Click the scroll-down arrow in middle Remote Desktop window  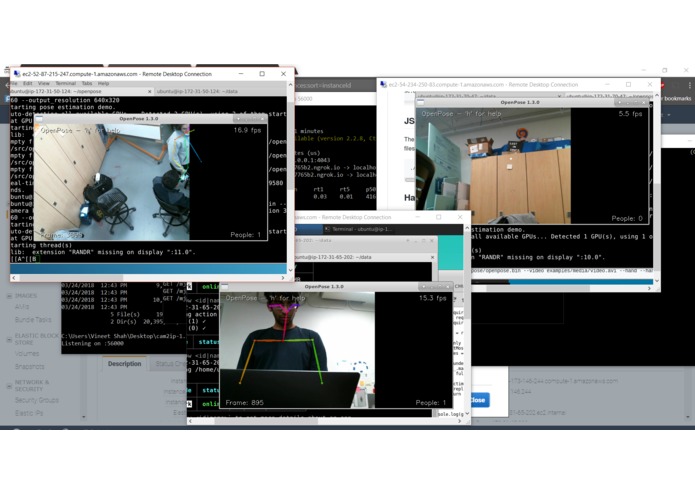[x=467, y=413]
